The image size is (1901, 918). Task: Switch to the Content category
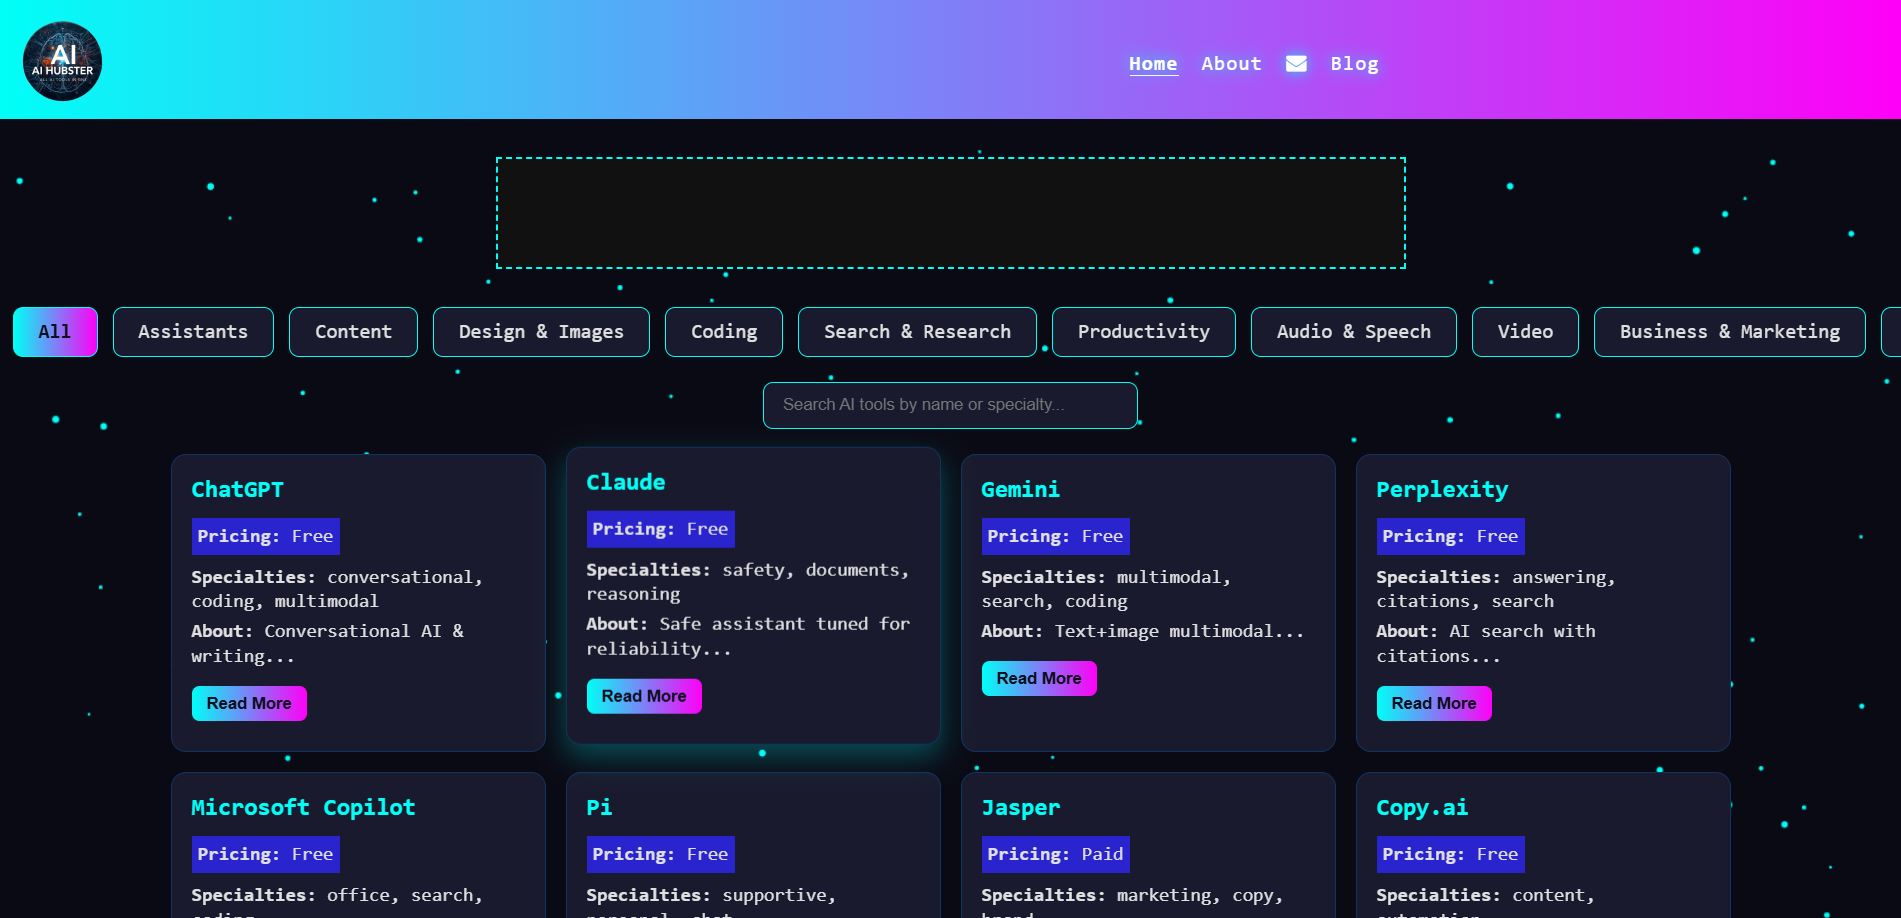(x=353, y=332)
